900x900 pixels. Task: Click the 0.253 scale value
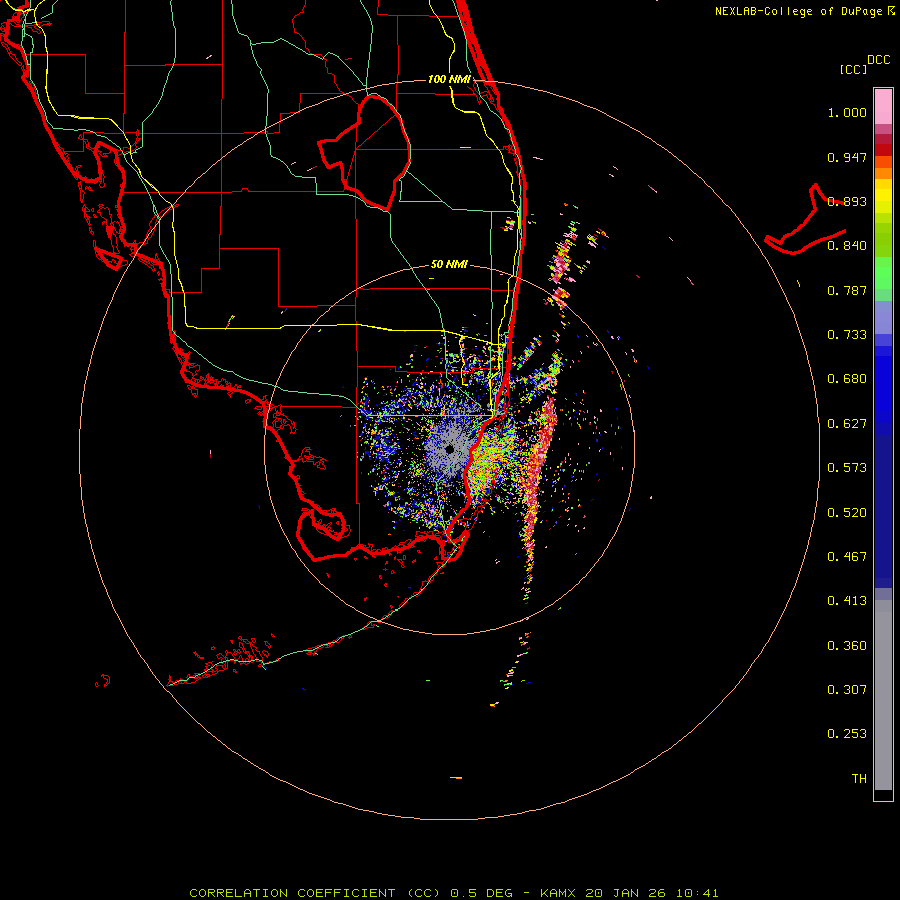(x=847, y=734)
